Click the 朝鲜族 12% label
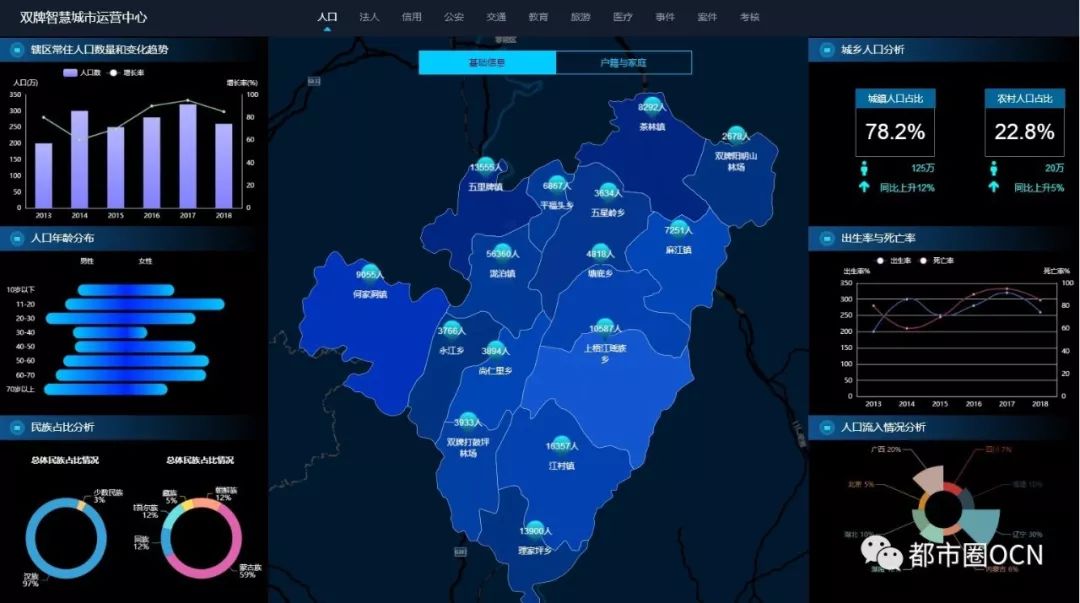The width and height of the screenshot is (1080, 603). tap(226, 493)
